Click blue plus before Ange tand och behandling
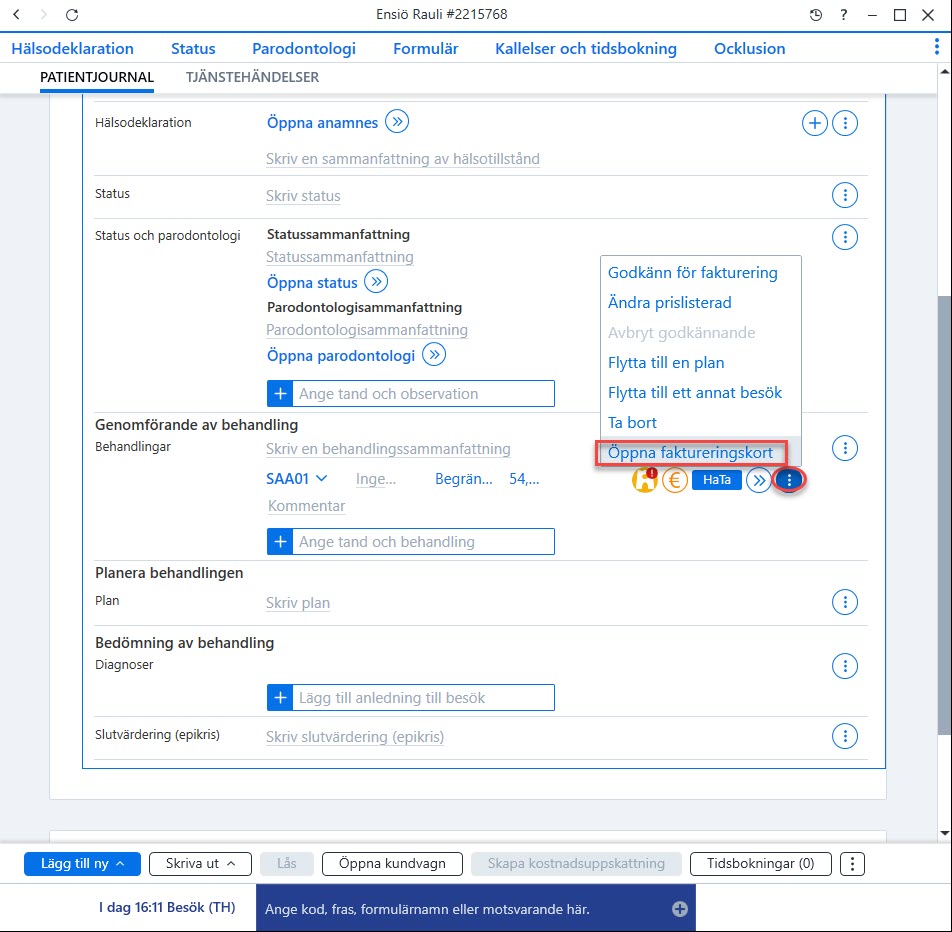952x932 pixels. 280,542
